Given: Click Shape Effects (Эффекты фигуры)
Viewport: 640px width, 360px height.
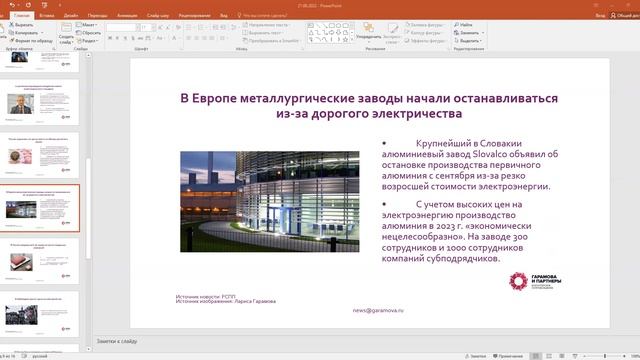Looking at the screenshot, I should 425,41.
